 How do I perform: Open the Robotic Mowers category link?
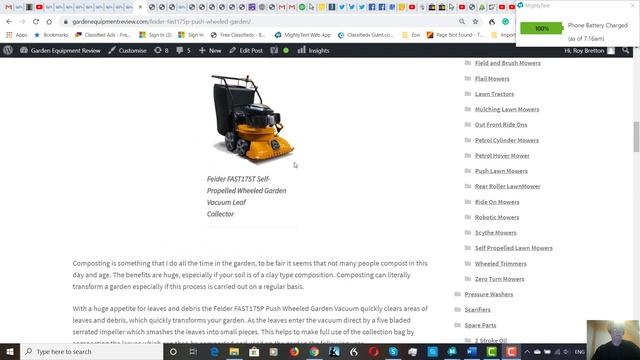pyautogui.click(x=497, y=217)
